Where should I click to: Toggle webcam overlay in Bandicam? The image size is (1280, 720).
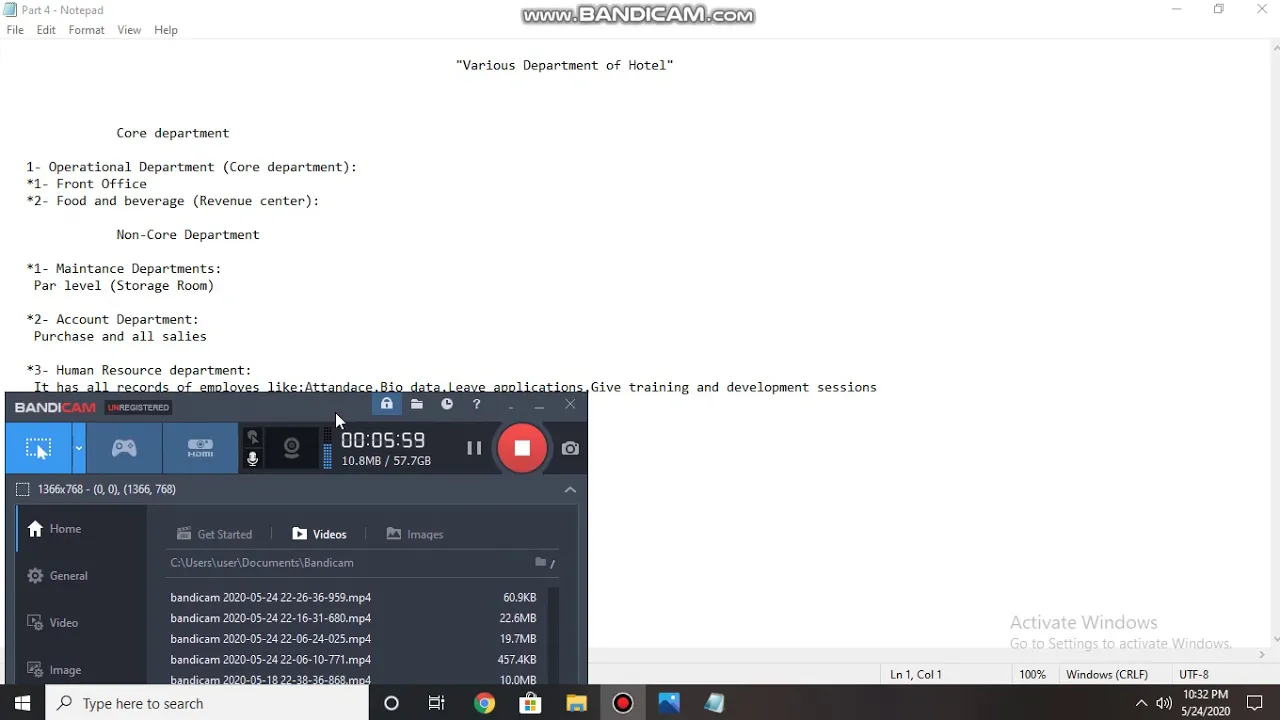(x=291, y=448)
